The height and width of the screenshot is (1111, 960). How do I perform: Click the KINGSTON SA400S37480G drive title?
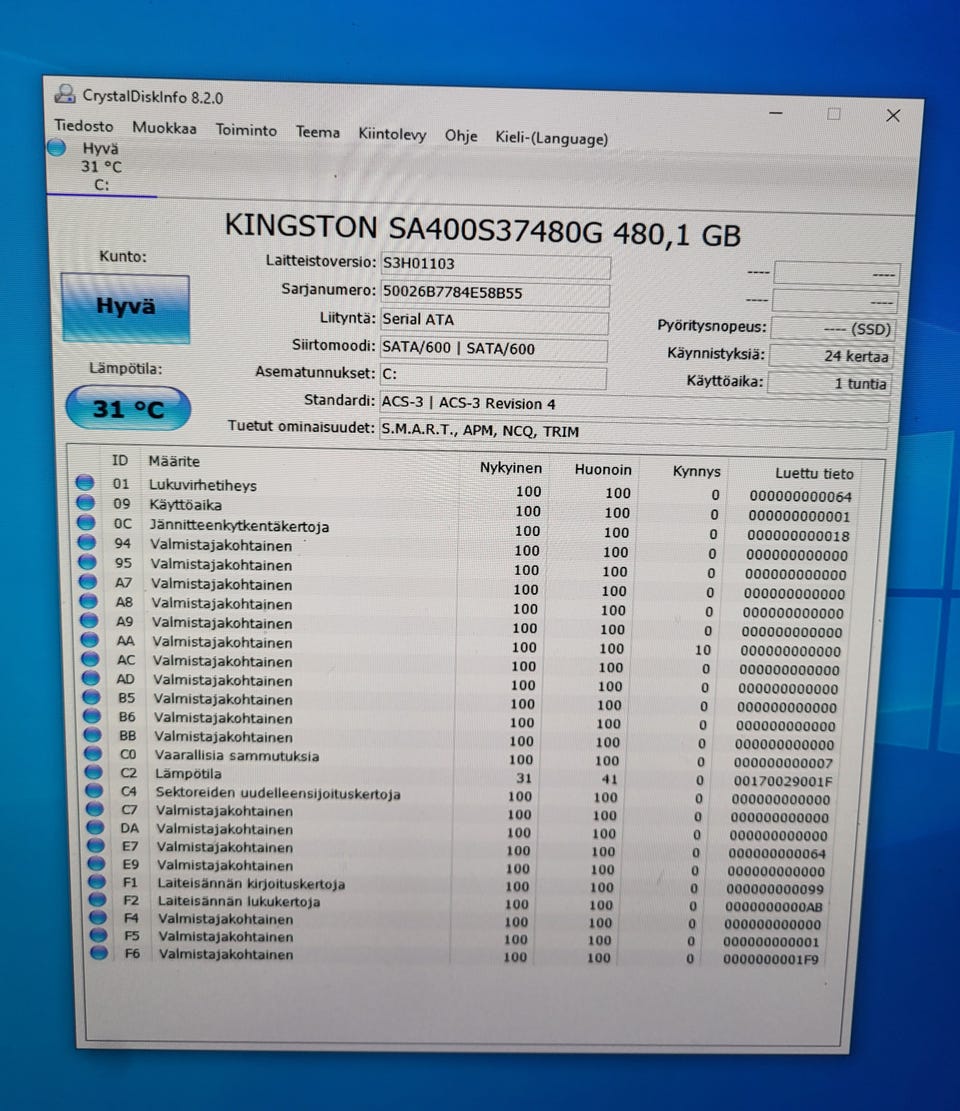(482, 230)
